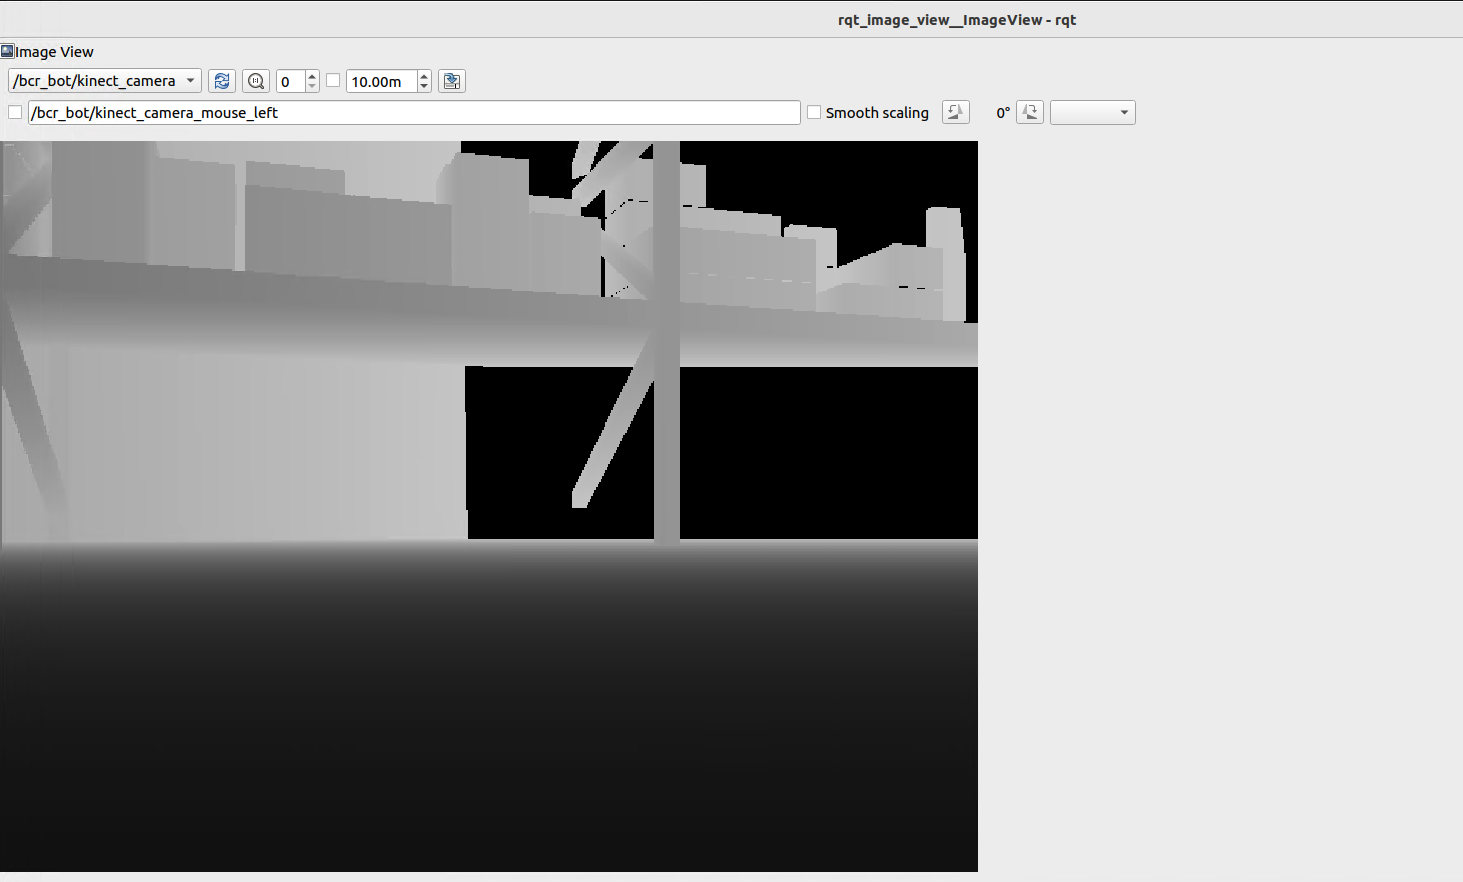Enable mouse click publishing checkbox
The image size is (1463, 882).
pyautogui.click(x=15, y=112)
